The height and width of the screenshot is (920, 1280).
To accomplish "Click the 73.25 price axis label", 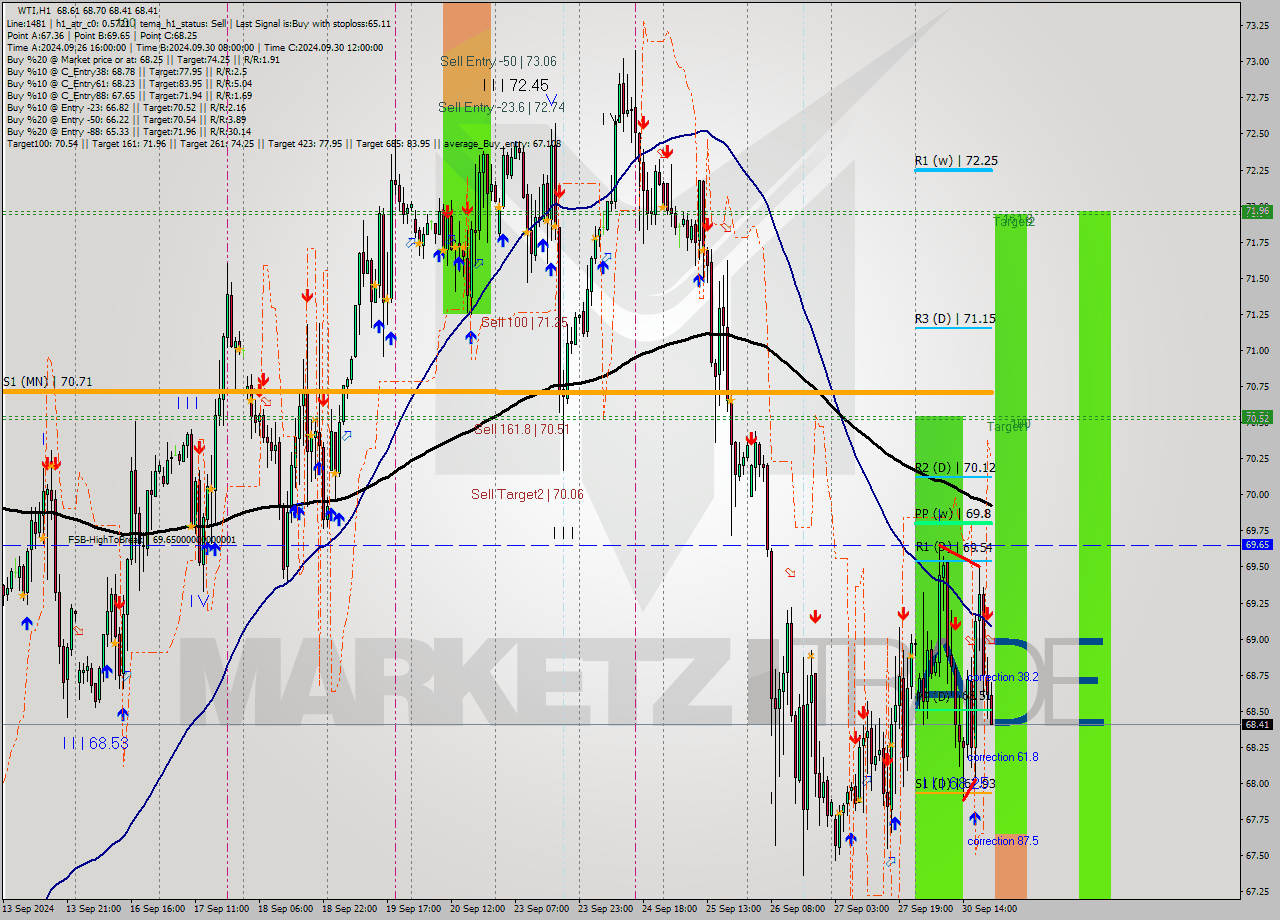I will pyautogui.click(x=1257, y=26).
